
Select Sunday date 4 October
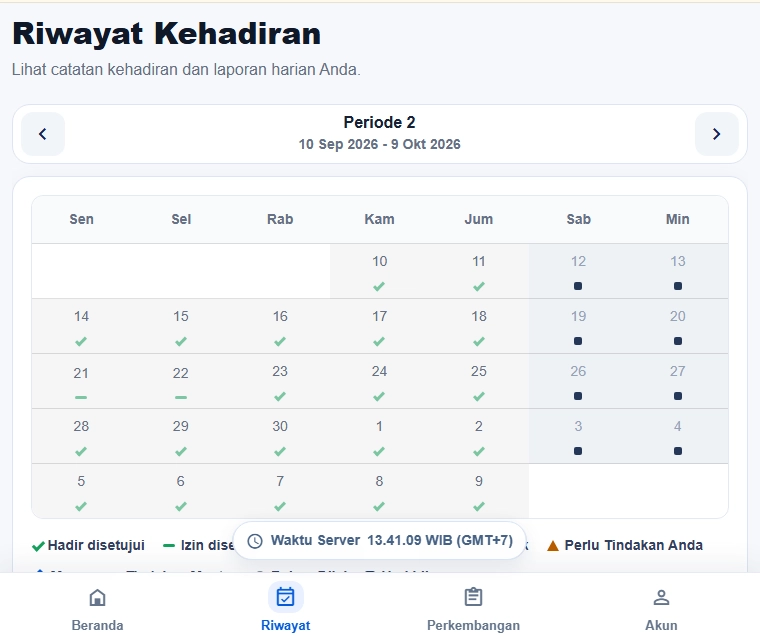point(678,436)
